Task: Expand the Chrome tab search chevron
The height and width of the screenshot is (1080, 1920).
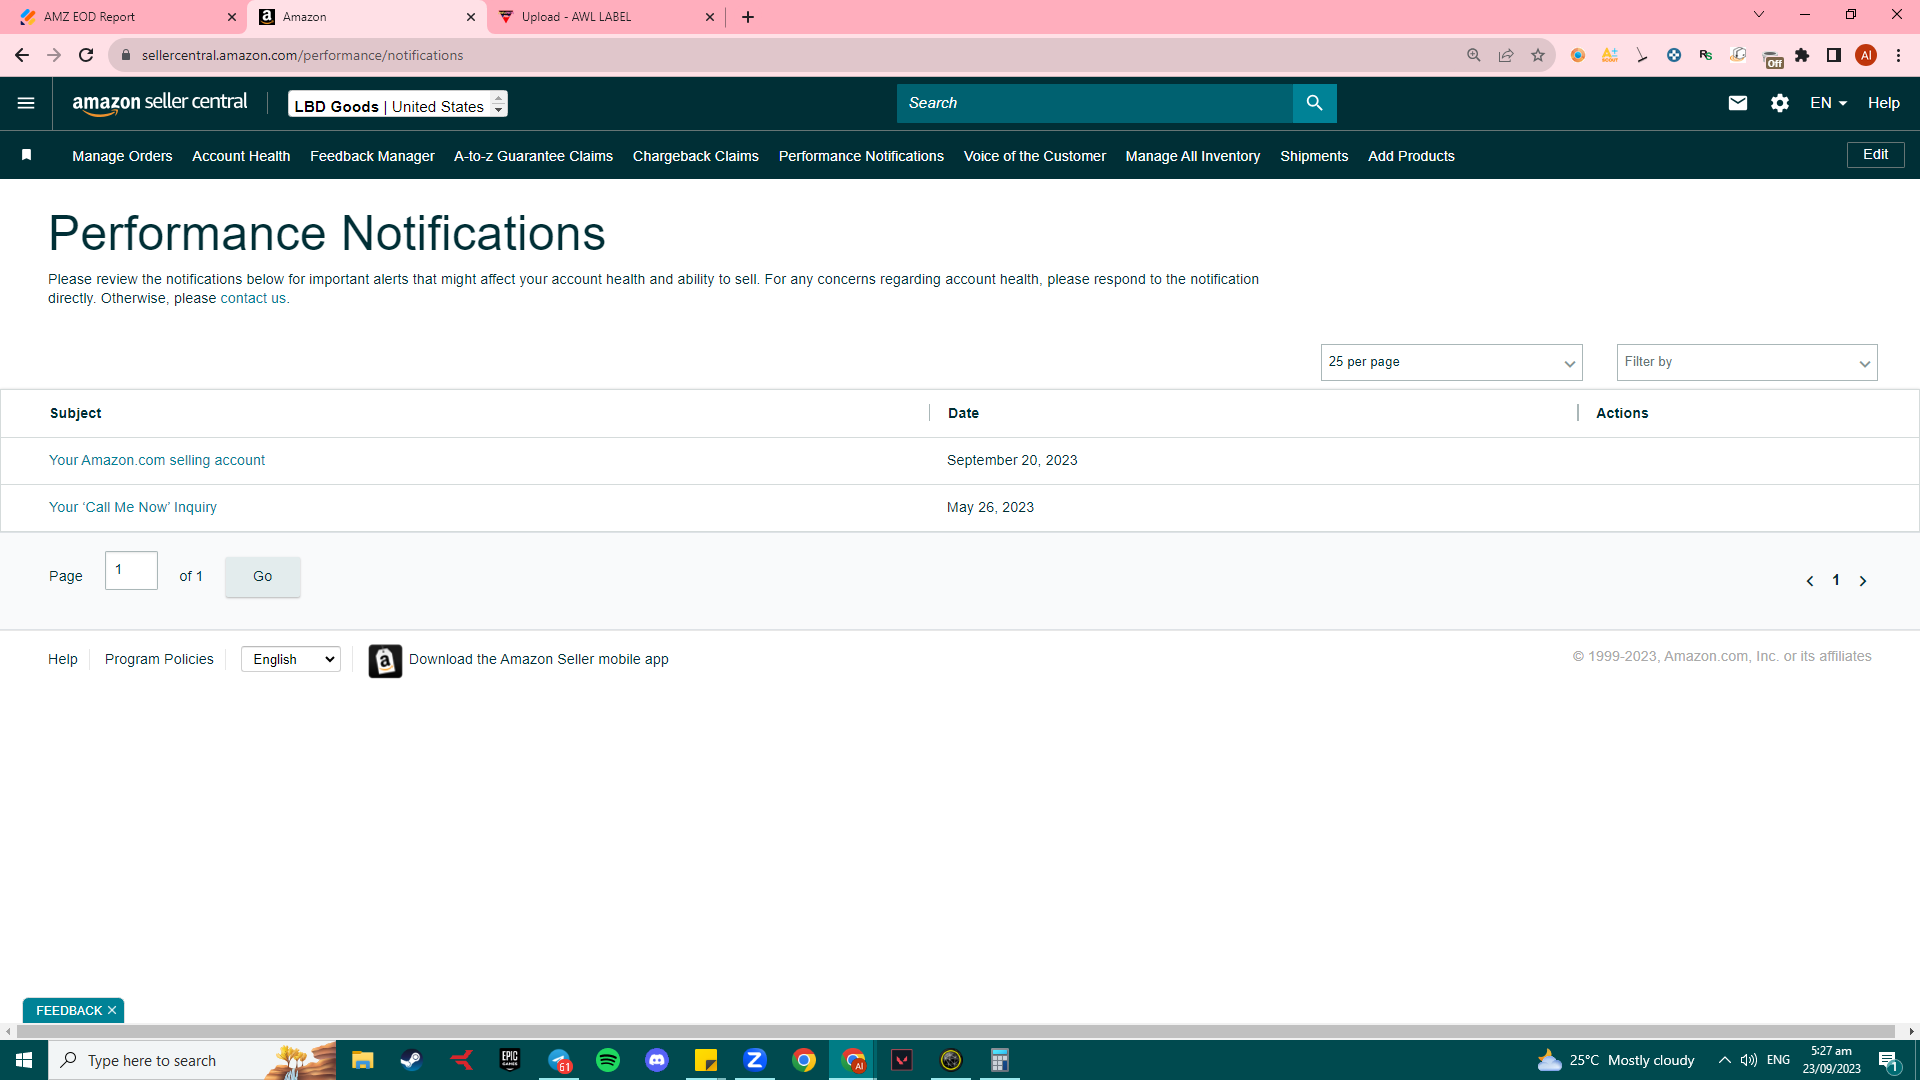Action: (x=1759, y=14)
